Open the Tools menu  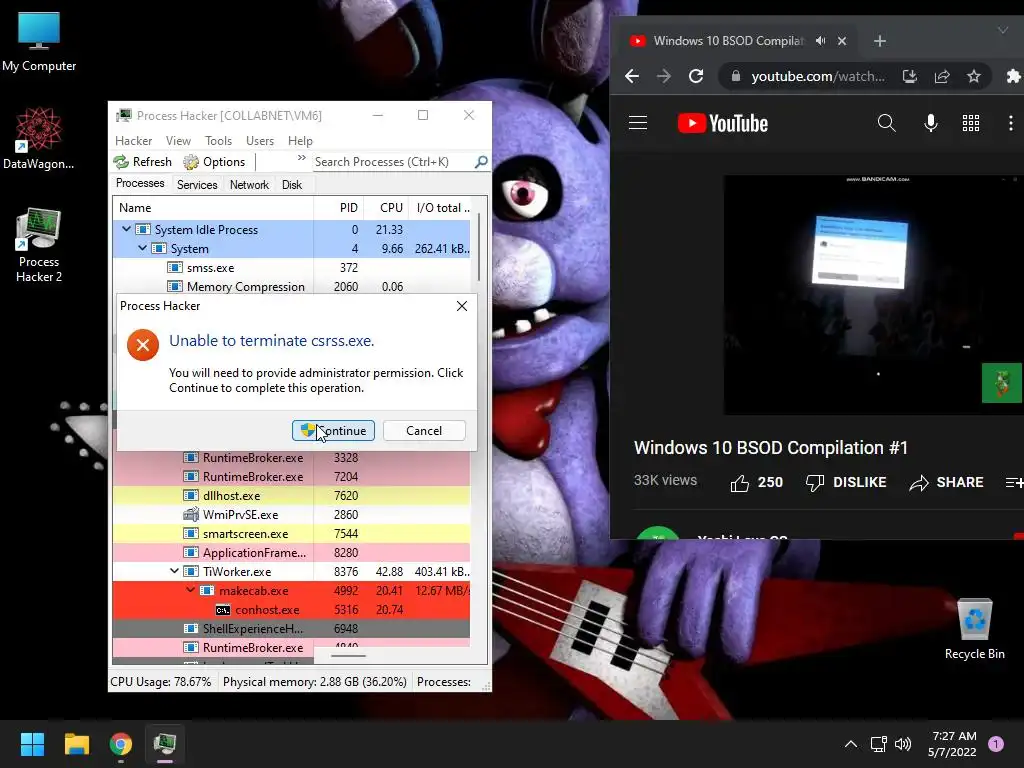pyautogui.click(x=218, y=140)
